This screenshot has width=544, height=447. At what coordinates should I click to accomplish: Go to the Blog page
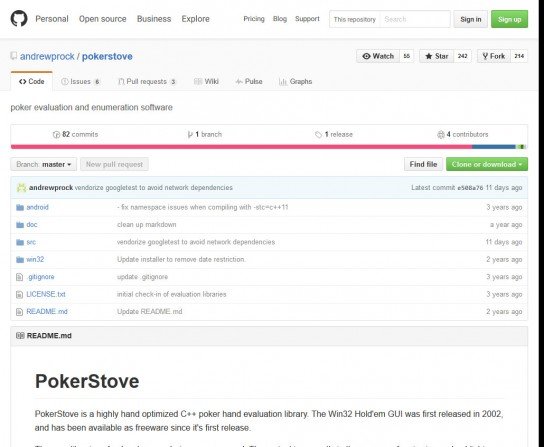280,19
